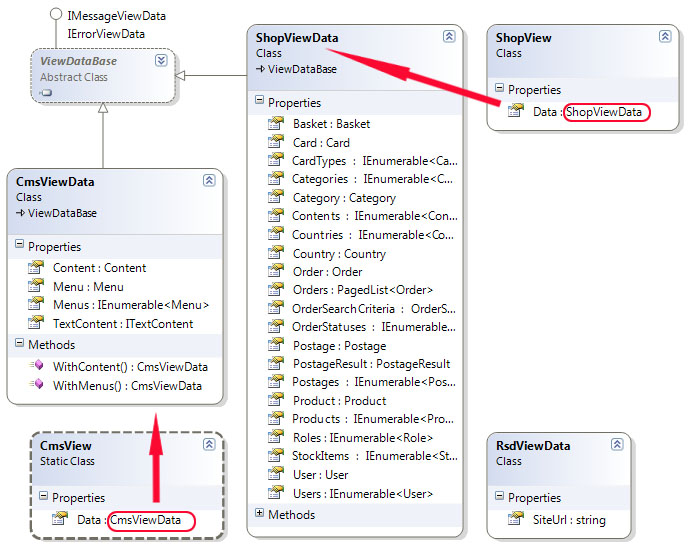689x550 pixels.
Task: Click the ShopView Data property icon
Action: [515, 112]
